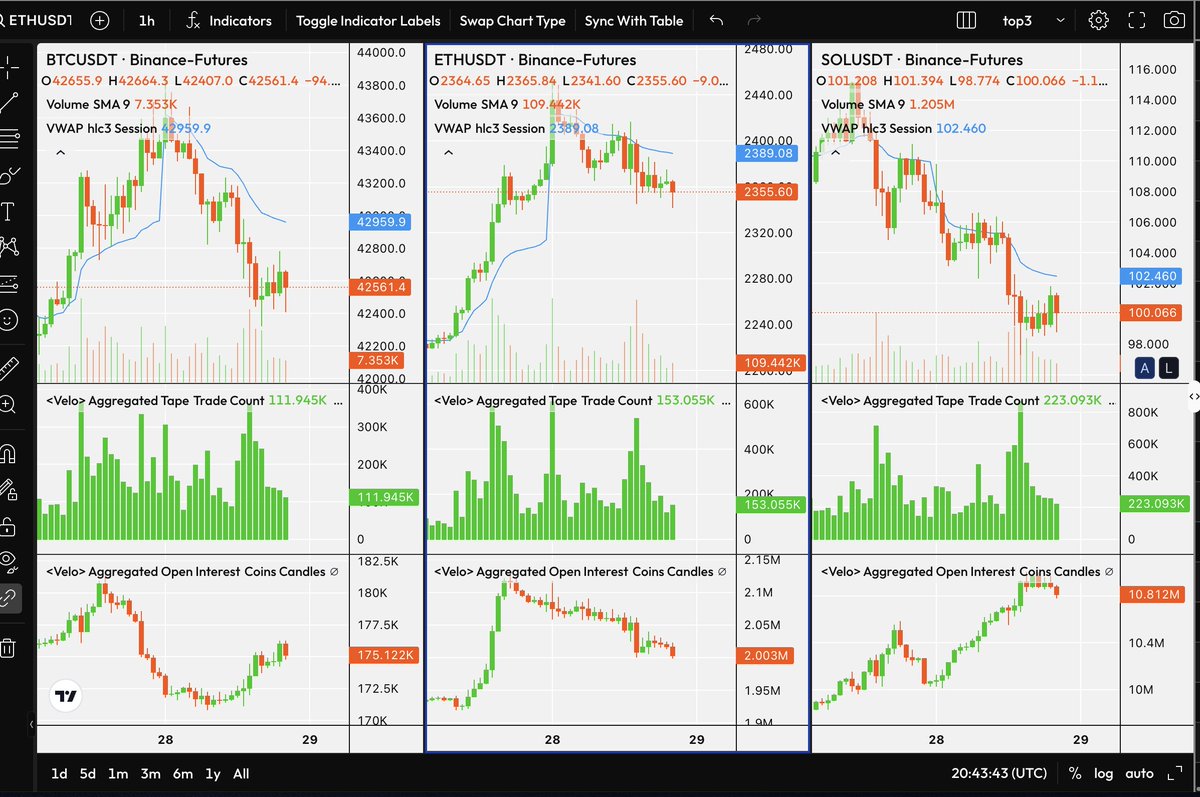Open the forecasting and measurement tools

tap(9, 283)
